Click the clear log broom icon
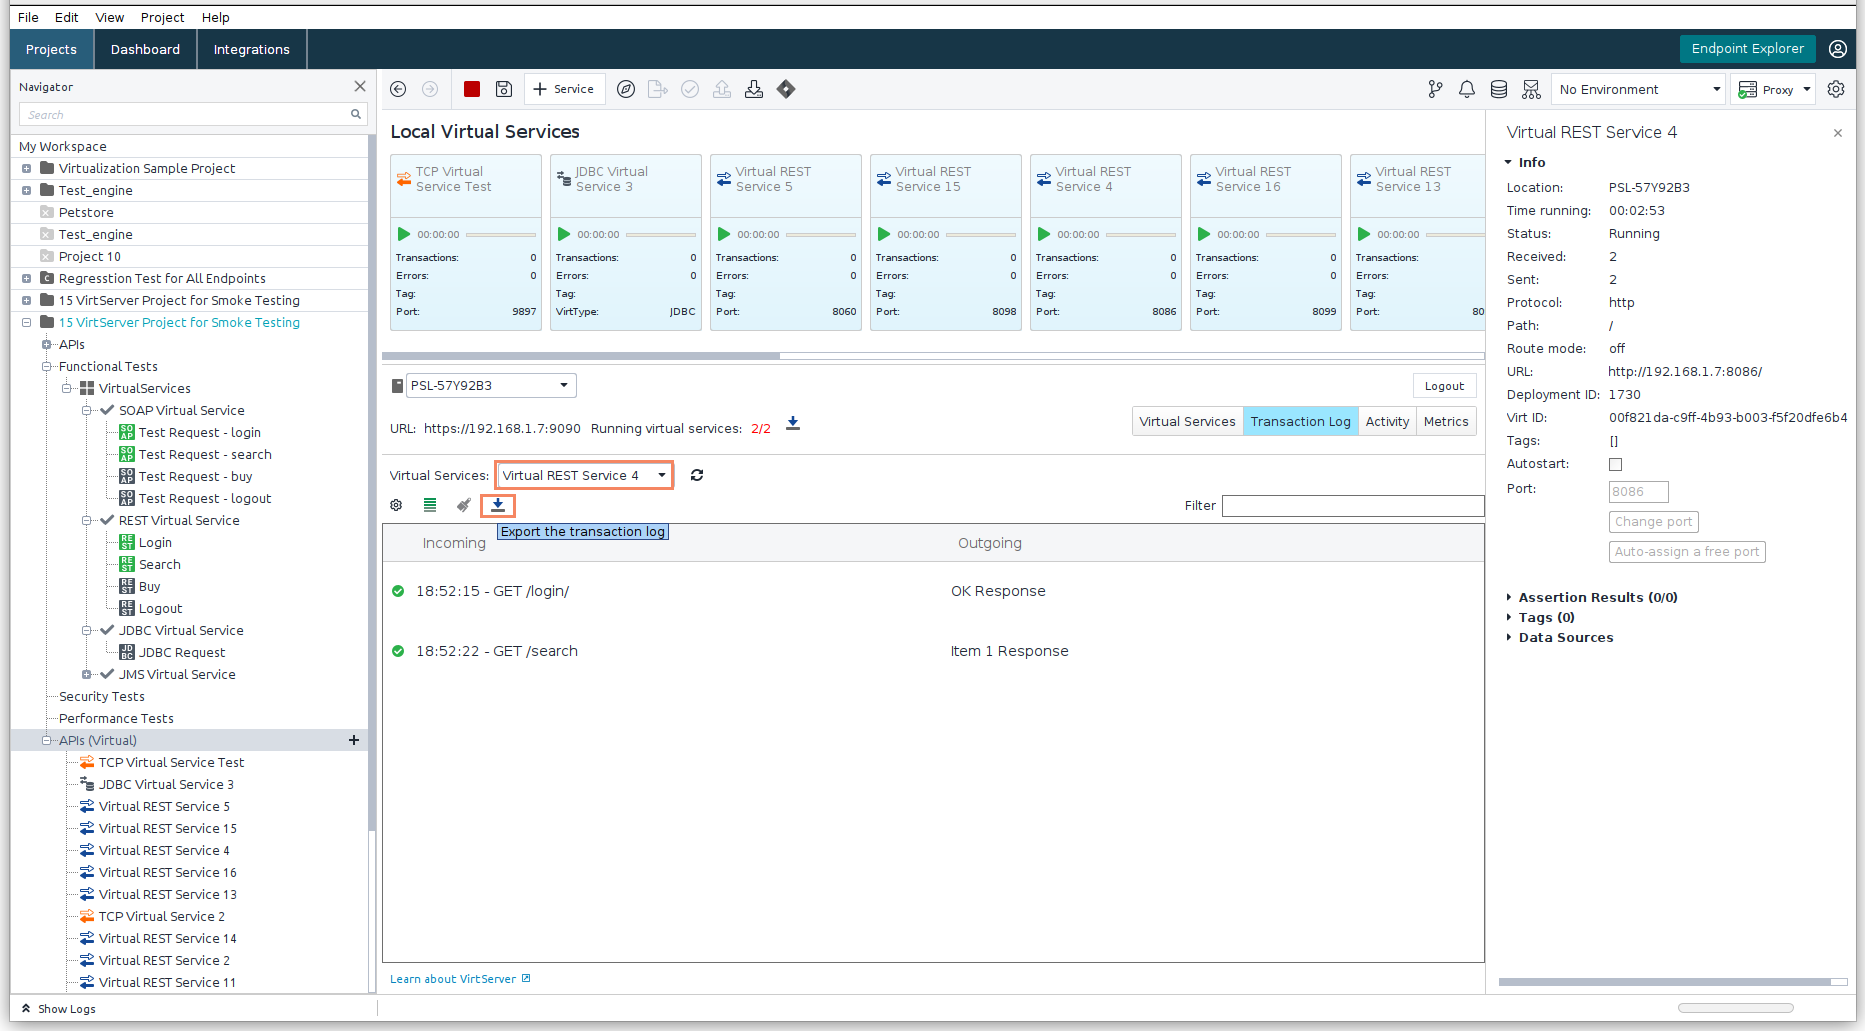Screen dimensions: 1865x1031 pyautogui.click(x=463, y=505)
